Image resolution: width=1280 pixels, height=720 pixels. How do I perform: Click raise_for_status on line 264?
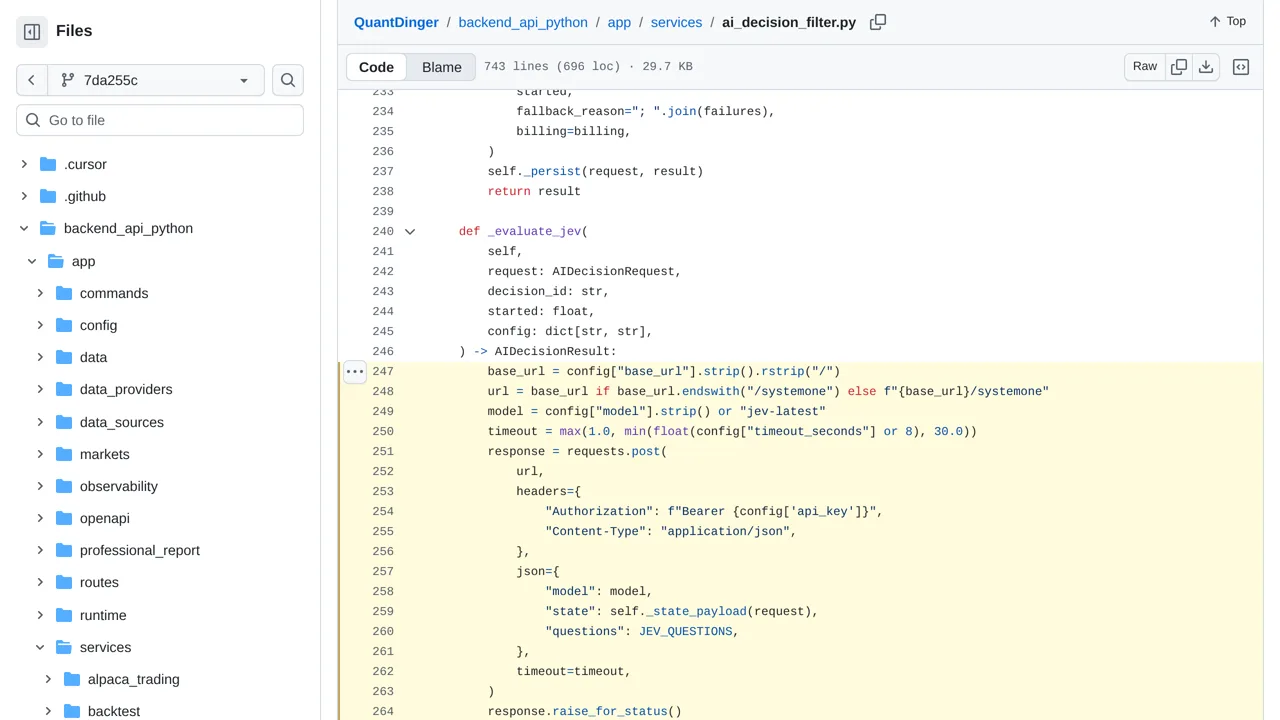(610, 711)
